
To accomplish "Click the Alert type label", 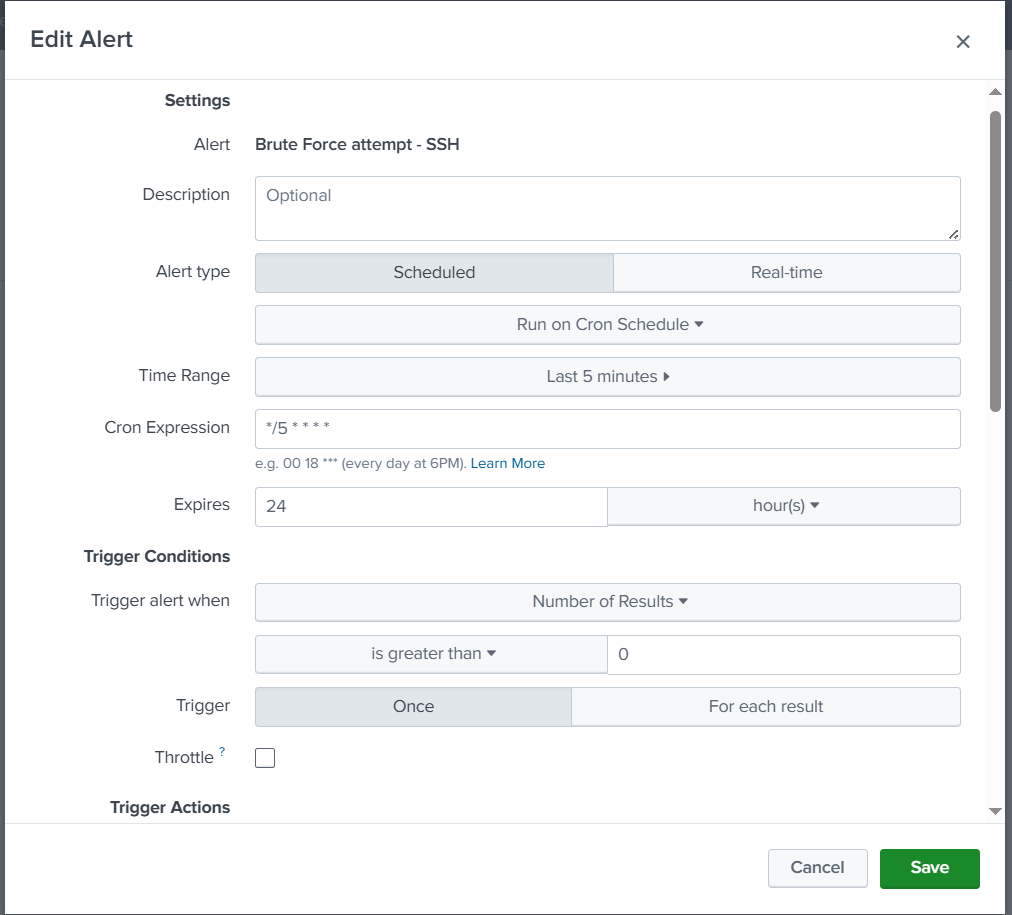I will [x=193, y=272].
